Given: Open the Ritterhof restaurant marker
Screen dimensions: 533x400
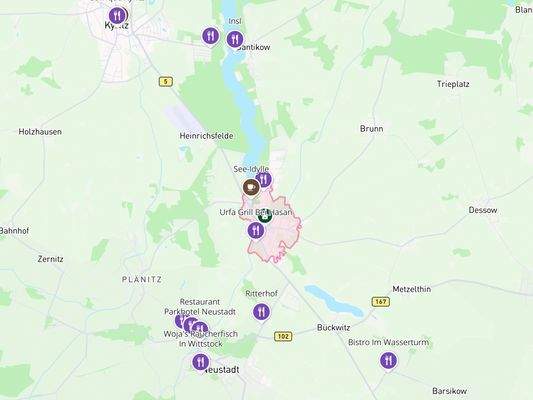Looking at the screenshot, I should point(261,312).
